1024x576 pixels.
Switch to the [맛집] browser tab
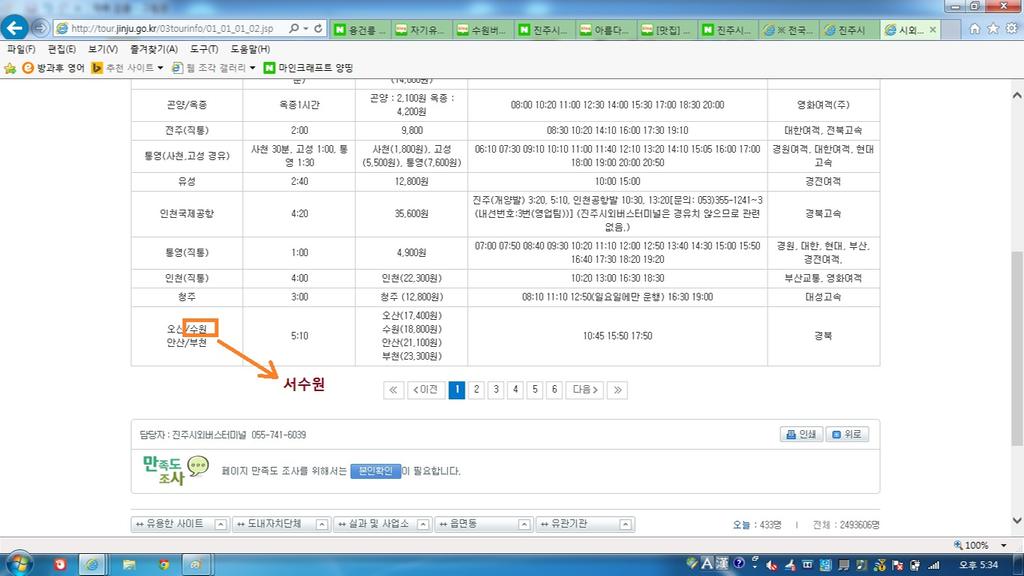667,30
